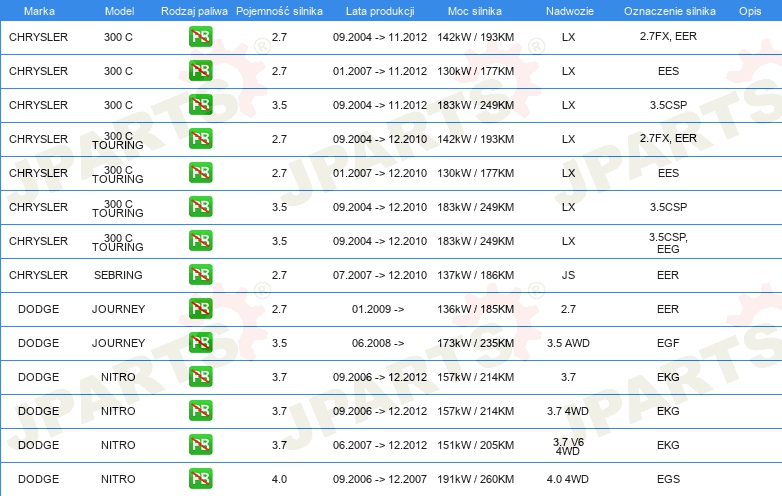The width and height of the screenshot is (782, 496).
Task: Click fuel icon in 300 C Touring EES row
Action: click(200, 172)
